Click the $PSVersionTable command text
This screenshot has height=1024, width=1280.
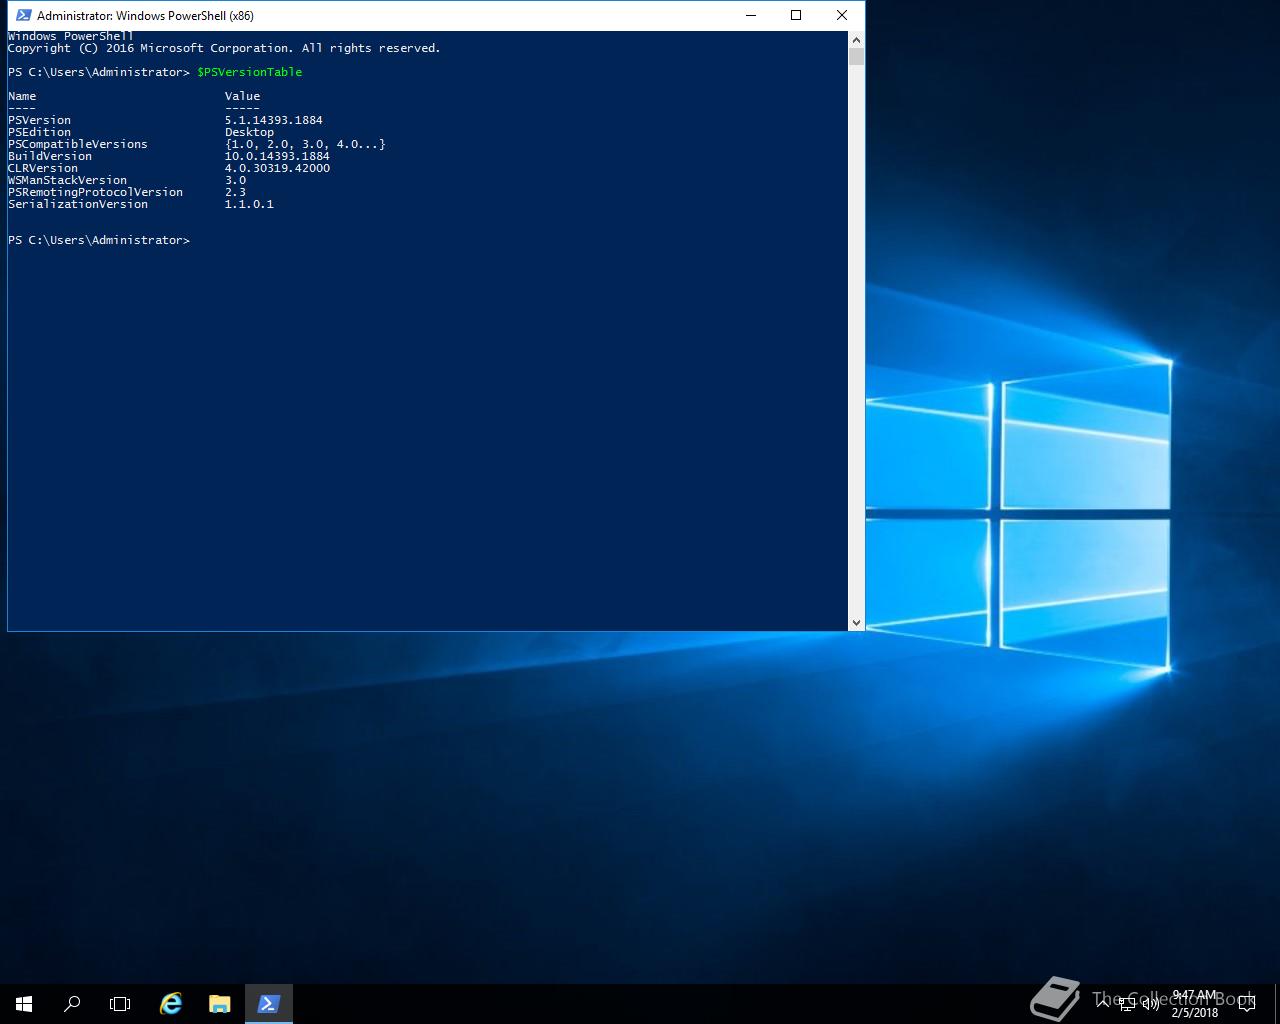249,72
